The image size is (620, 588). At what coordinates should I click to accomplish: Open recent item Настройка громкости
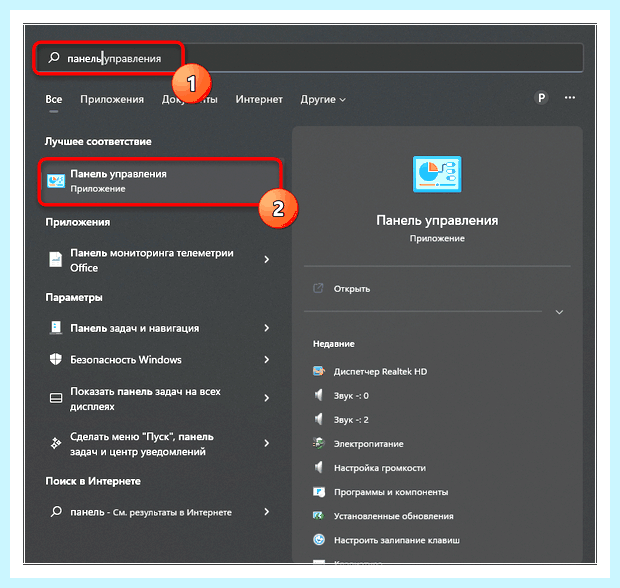click(380, 468)
